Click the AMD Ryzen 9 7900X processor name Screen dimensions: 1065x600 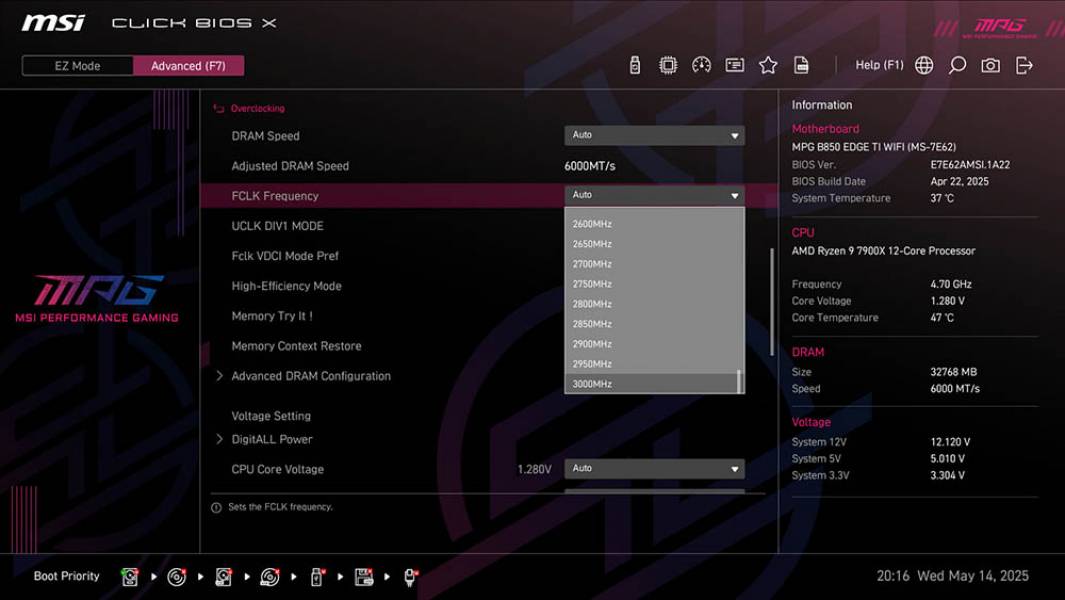tap(883, 251)
